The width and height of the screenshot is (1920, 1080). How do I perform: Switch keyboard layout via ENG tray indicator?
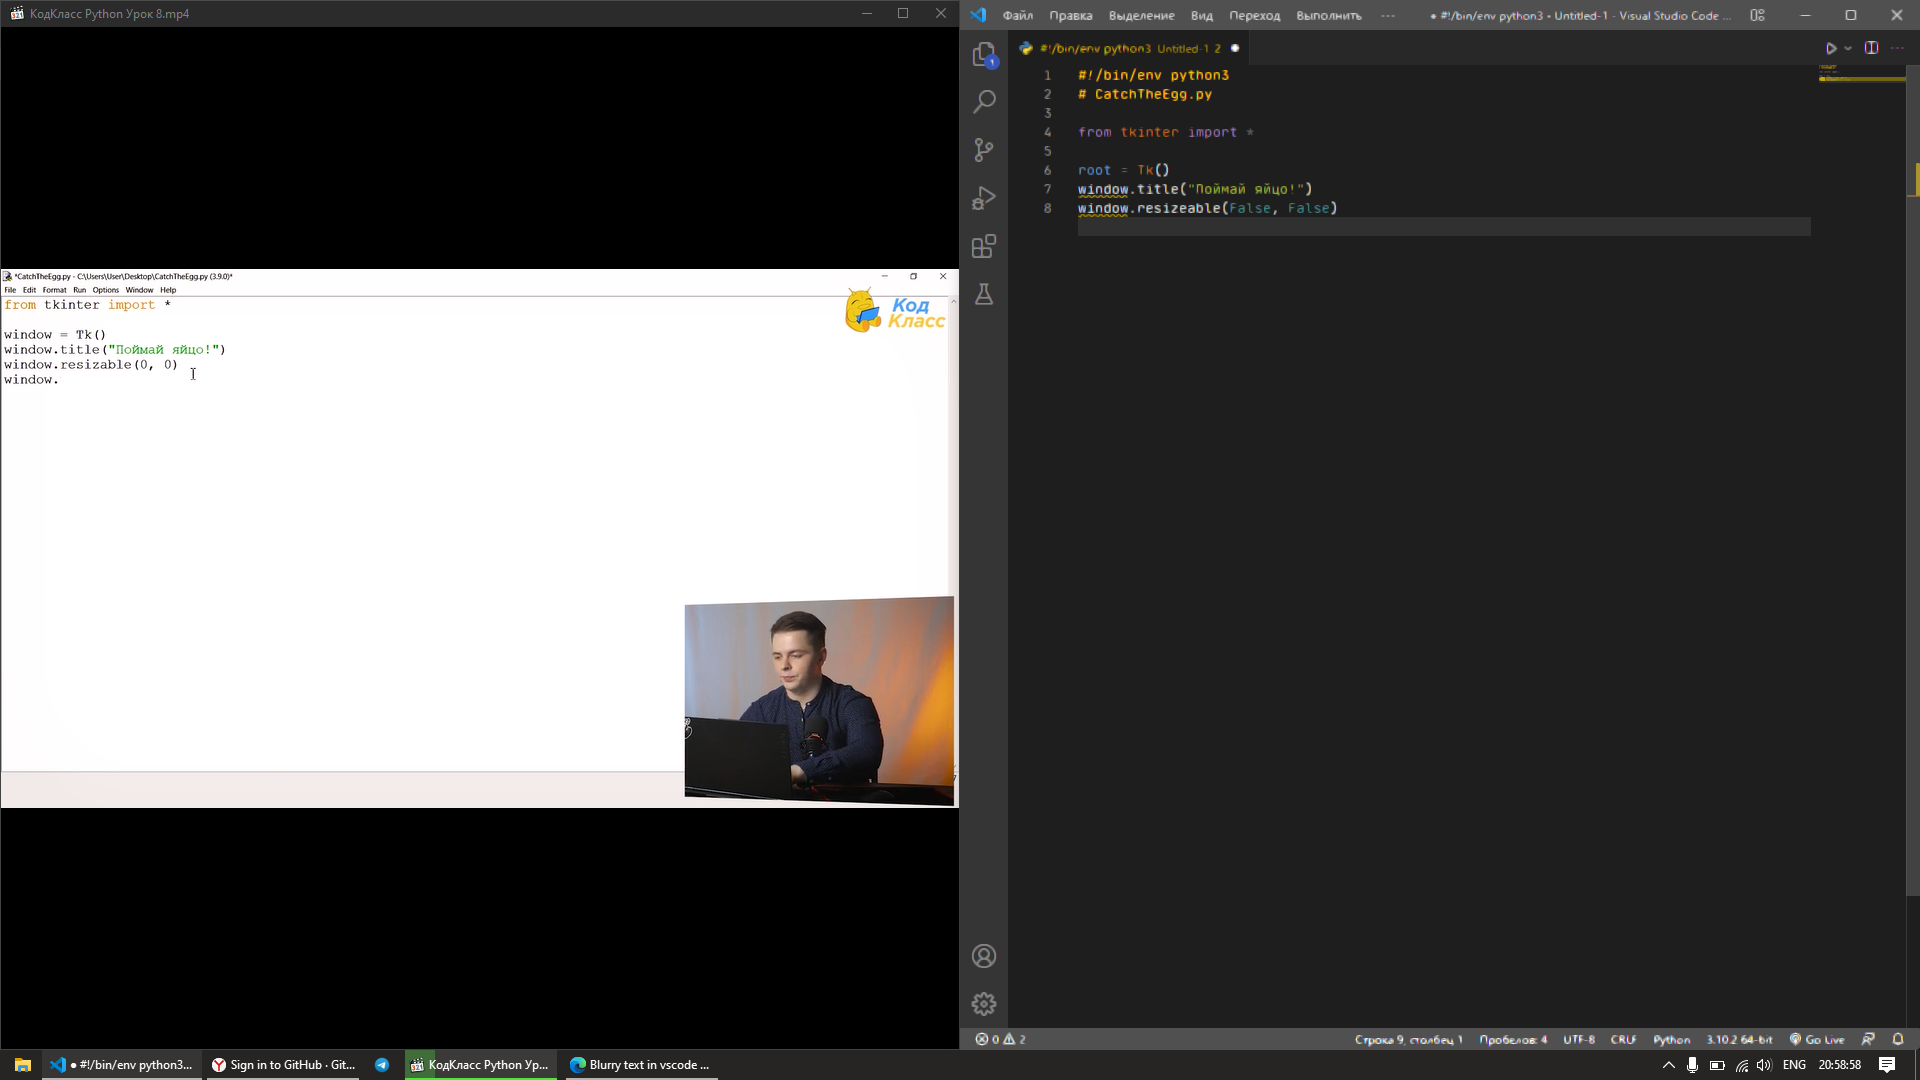1795,1065
